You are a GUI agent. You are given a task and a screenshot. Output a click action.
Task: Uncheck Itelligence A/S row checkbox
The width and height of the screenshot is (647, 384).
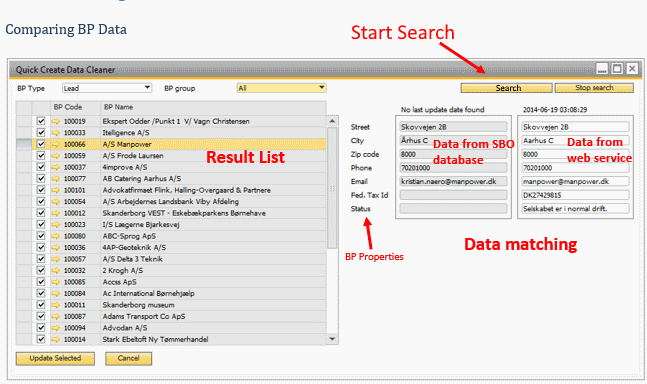(x=41, y=133)
